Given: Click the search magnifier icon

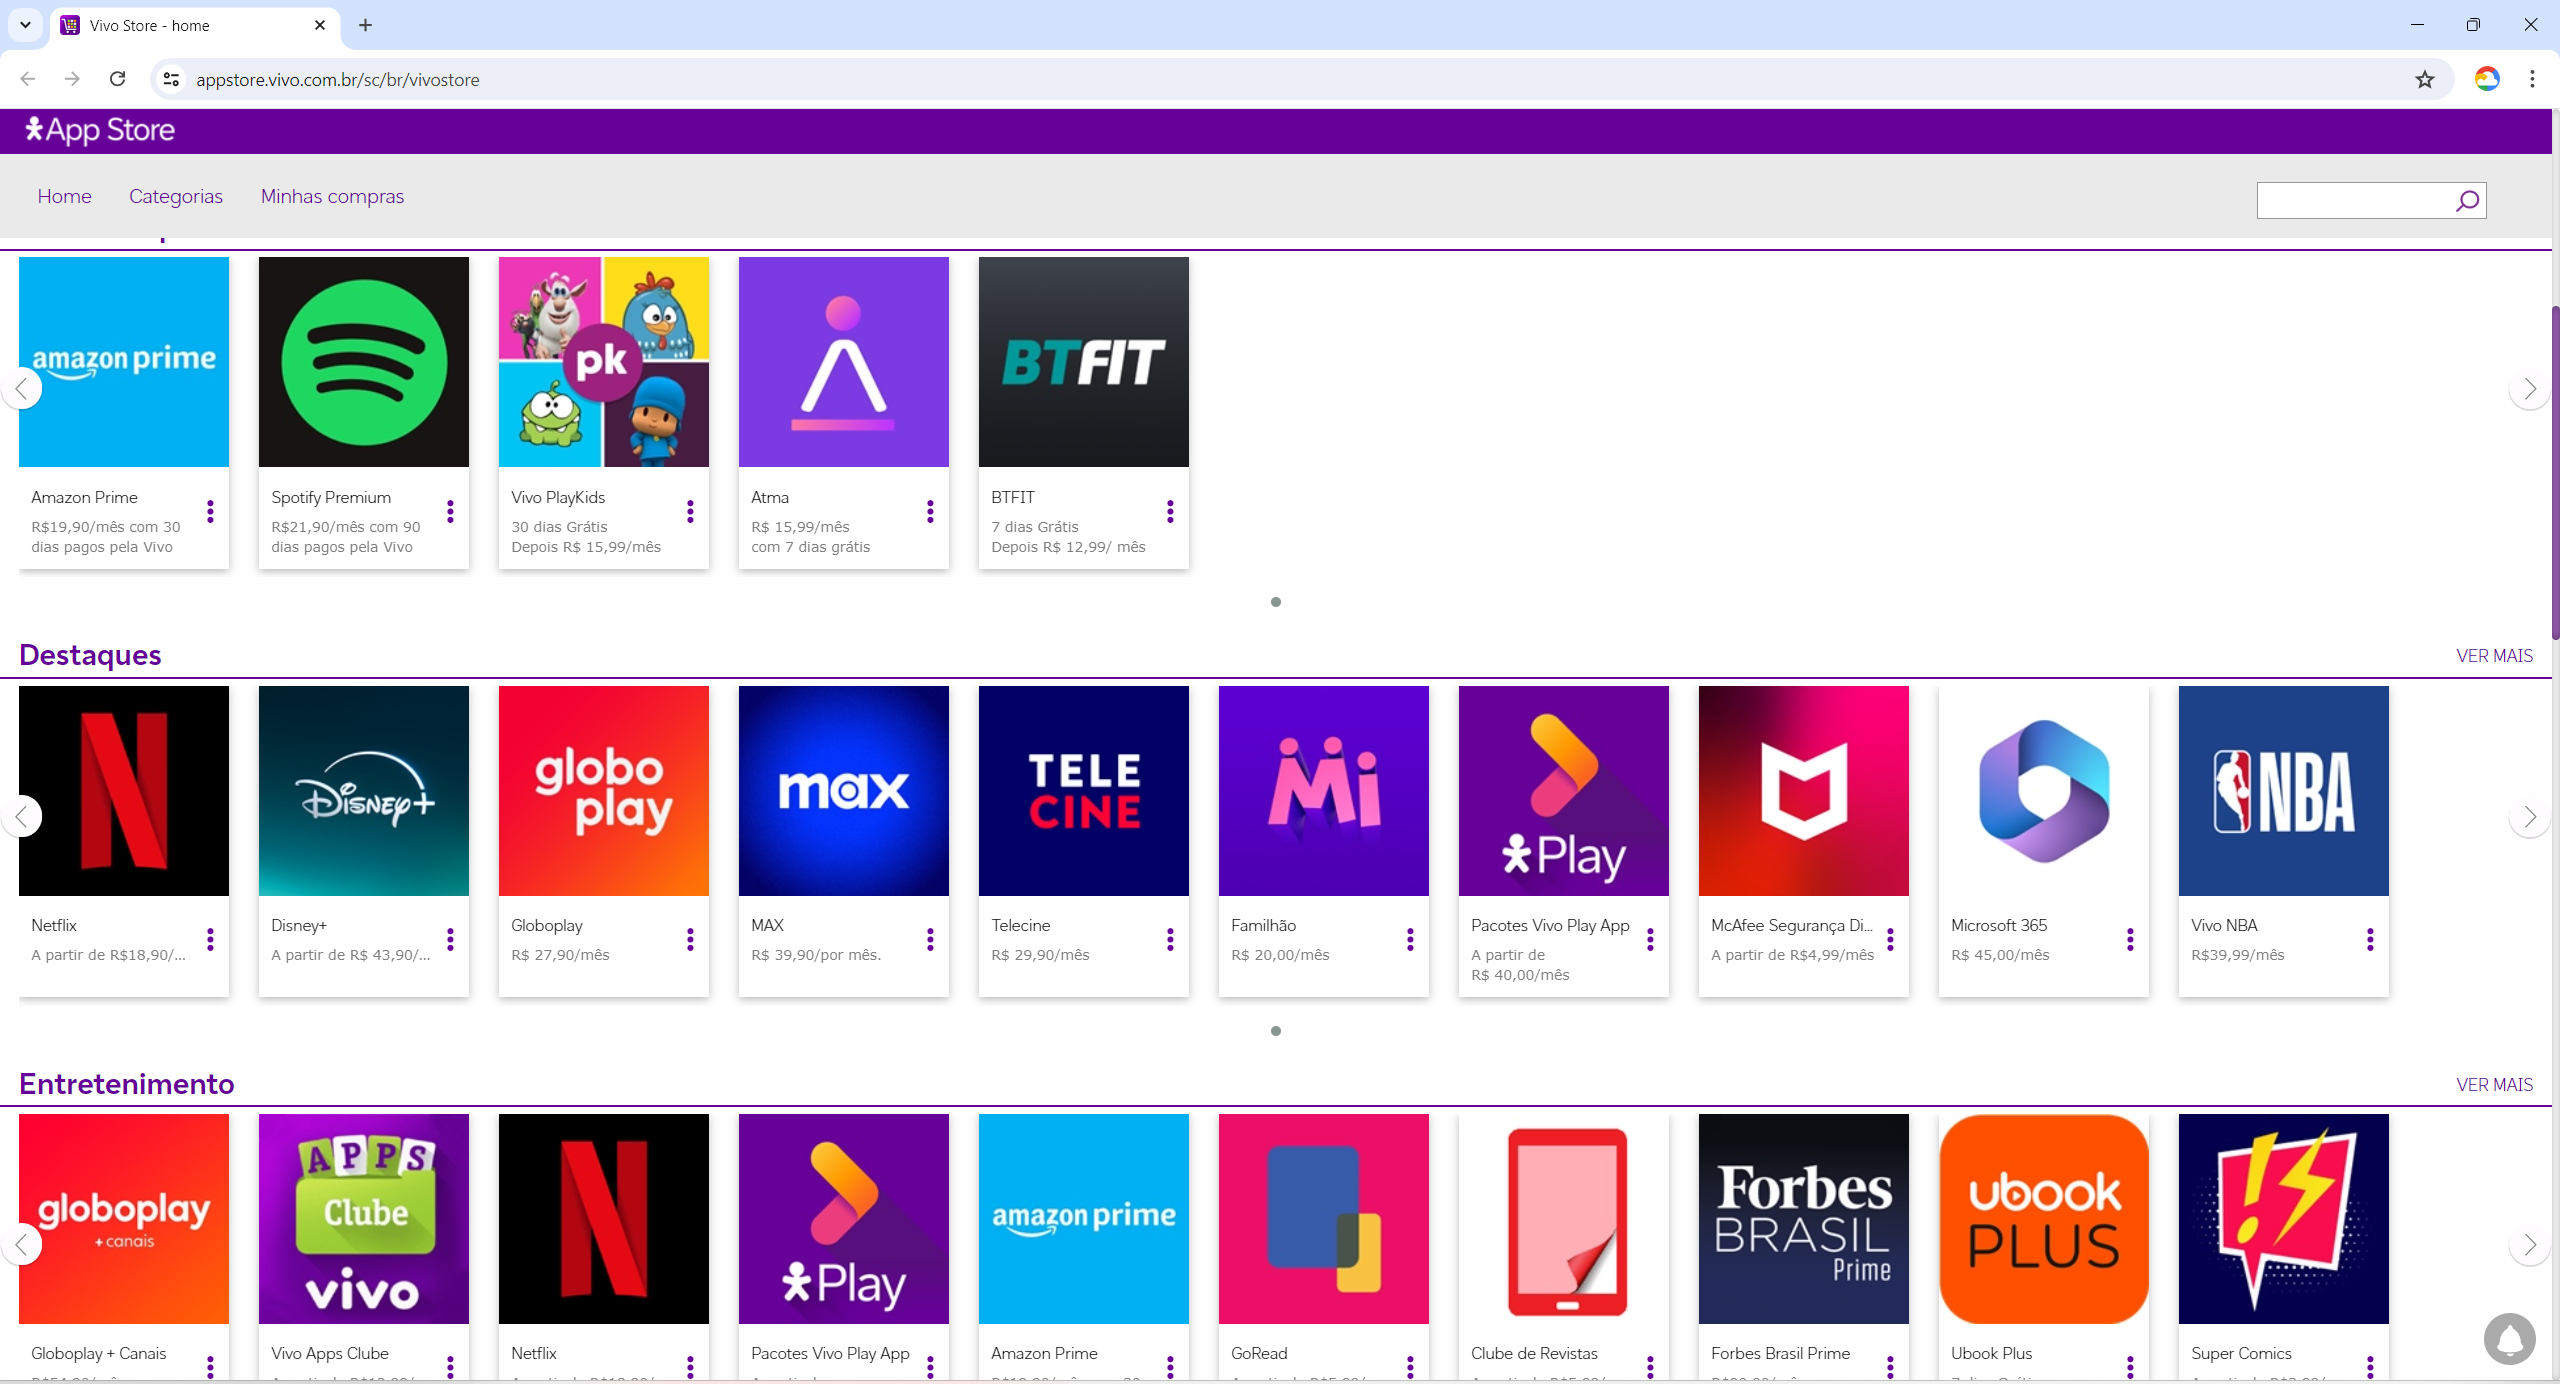Looking at the screenshot, I should click(2467, 201).
